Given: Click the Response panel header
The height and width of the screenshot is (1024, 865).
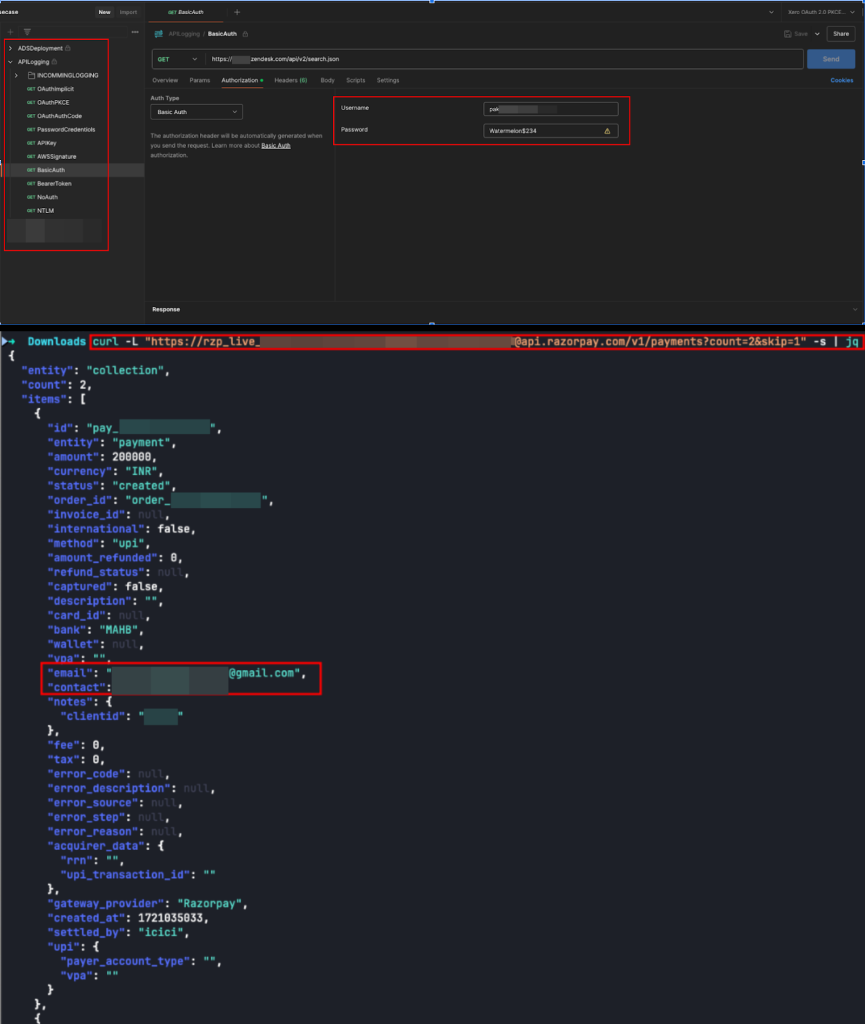Looking at the screenshot, I should point(166,310).
